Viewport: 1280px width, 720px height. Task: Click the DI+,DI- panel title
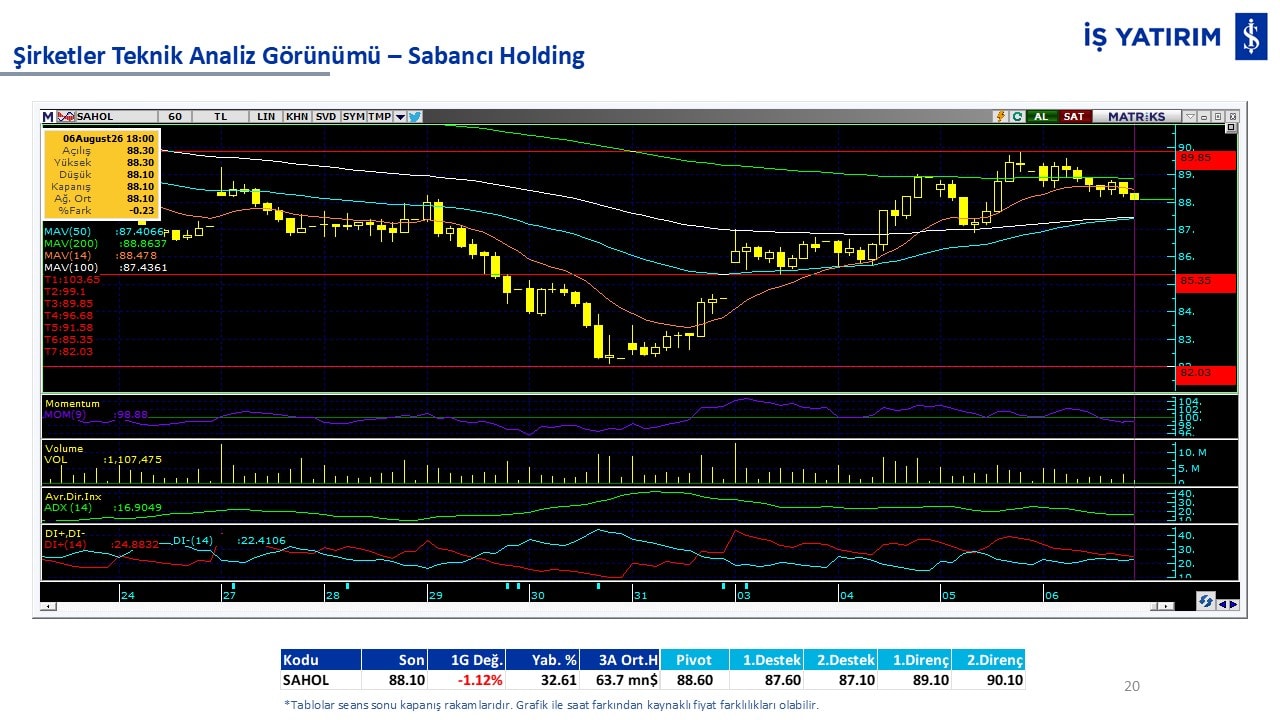click(65, 533)
